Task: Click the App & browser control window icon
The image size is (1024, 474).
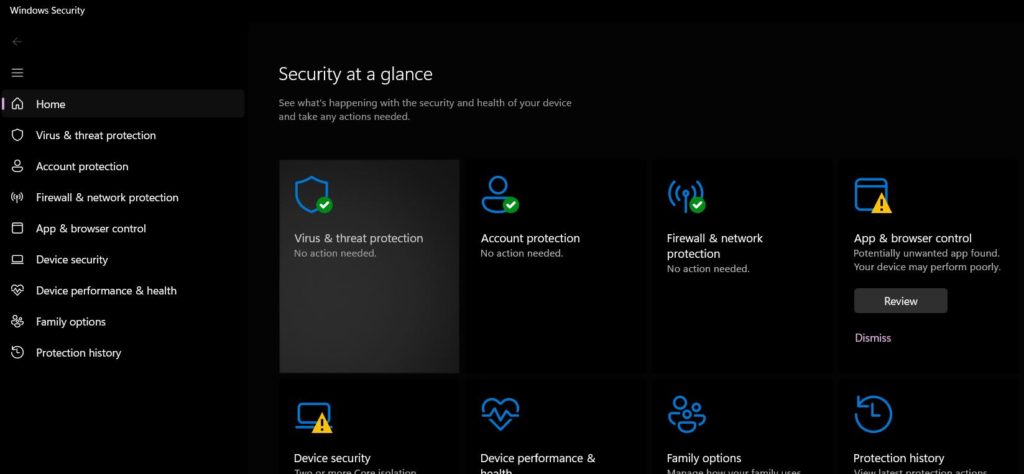Action: 871,194
